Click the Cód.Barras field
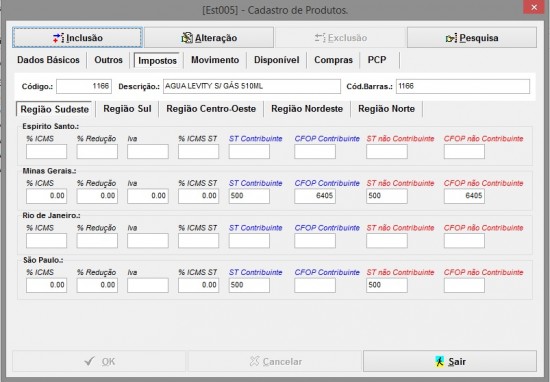This screenshot has height=382, width=550. click(x=463, y=86)
